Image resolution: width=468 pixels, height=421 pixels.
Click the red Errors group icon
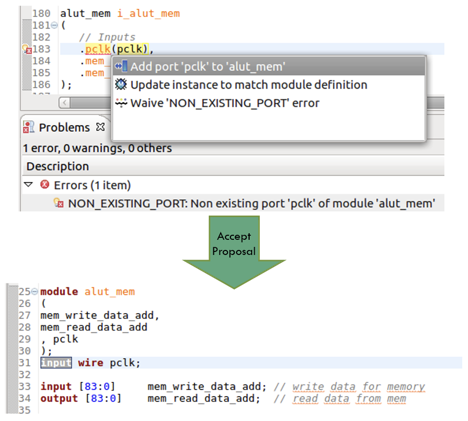pos(45,184)
